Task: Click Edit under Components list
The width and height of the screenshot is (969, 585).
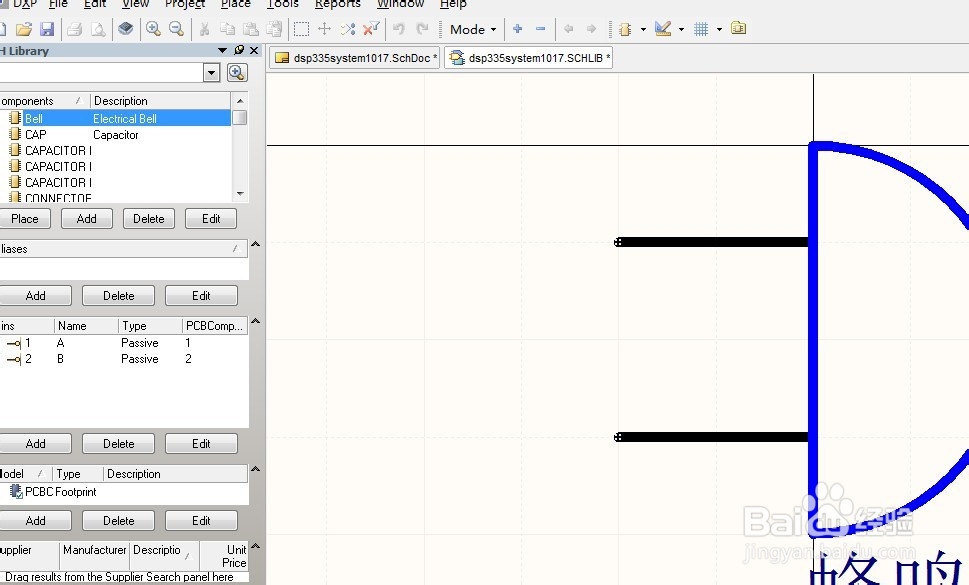Action: [x=211, y=219]
